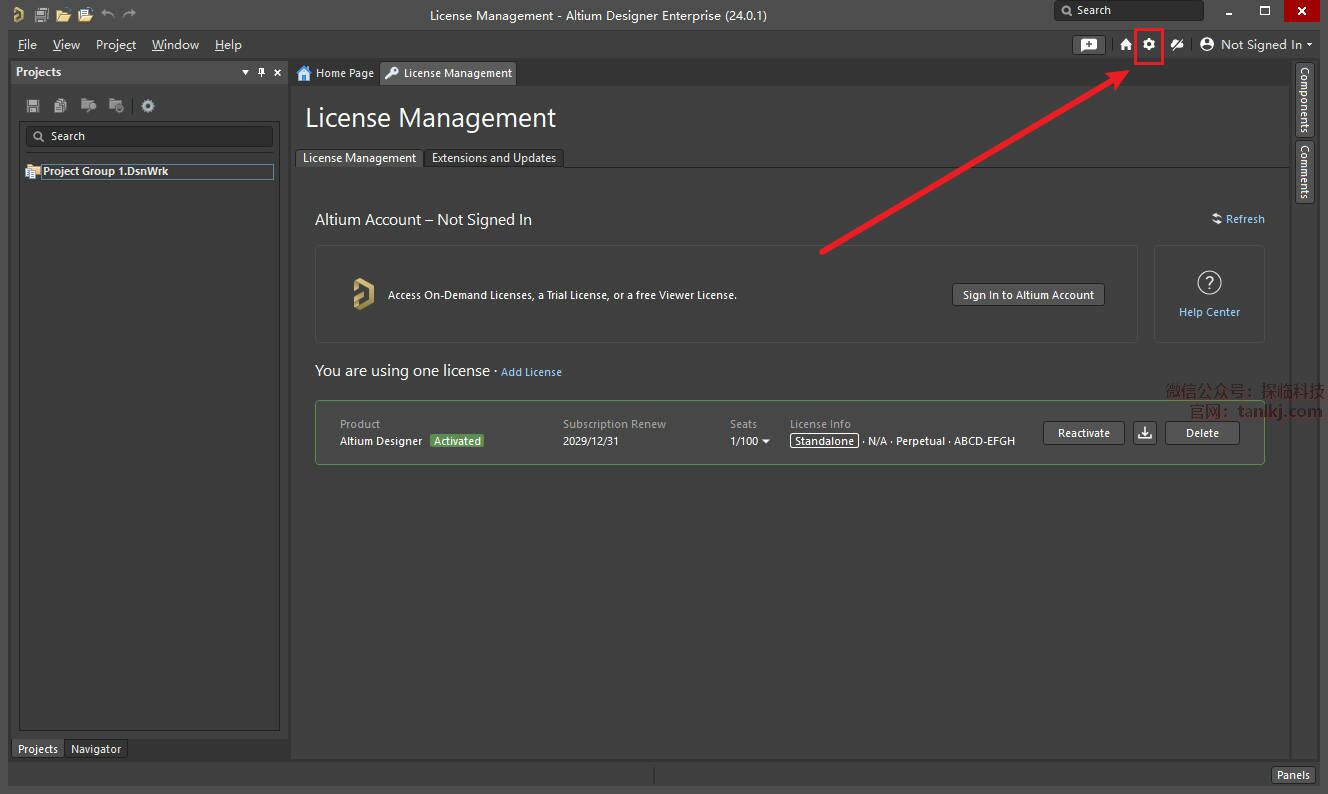Download the license file with the arrow icon
The image size is (1328, 794).
[1145, 433]
